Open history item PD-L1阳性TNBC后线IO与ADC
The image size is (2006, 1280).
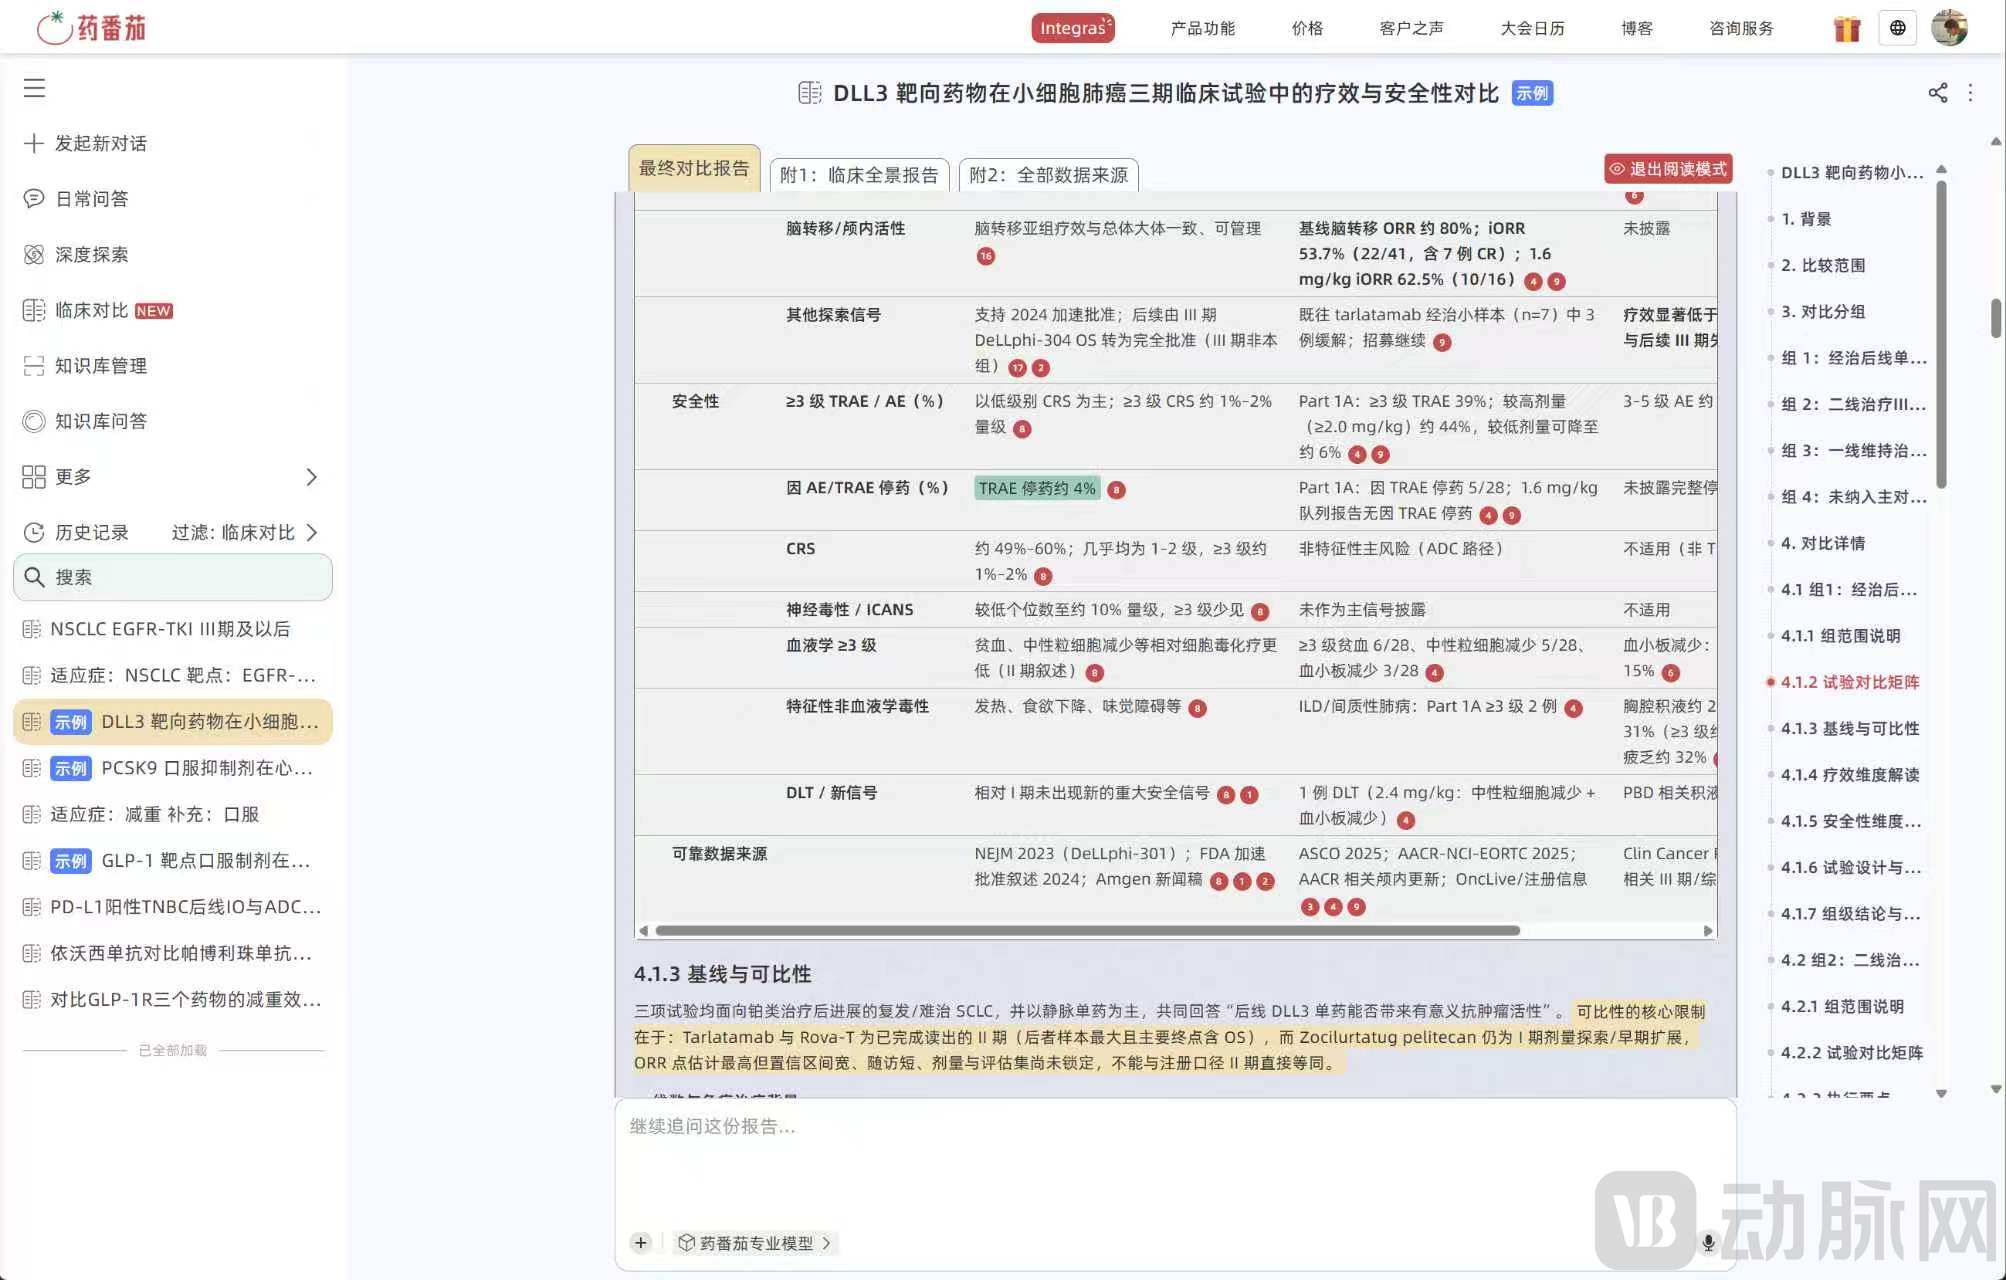click(172, 907)
